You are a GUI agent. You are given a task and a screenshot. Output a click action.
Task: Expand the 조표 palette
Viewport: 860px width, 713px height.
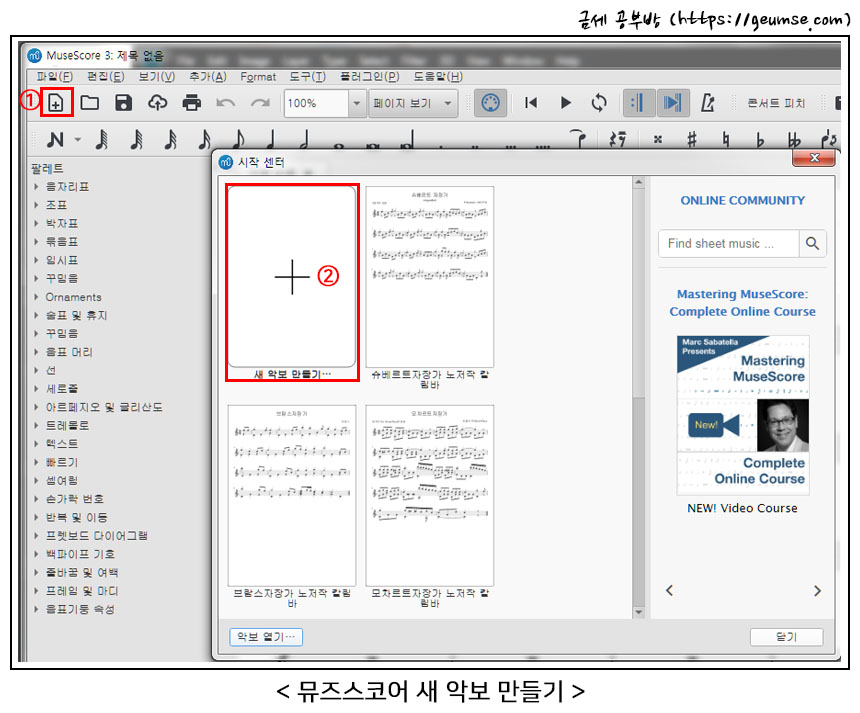tap(36, 205)
